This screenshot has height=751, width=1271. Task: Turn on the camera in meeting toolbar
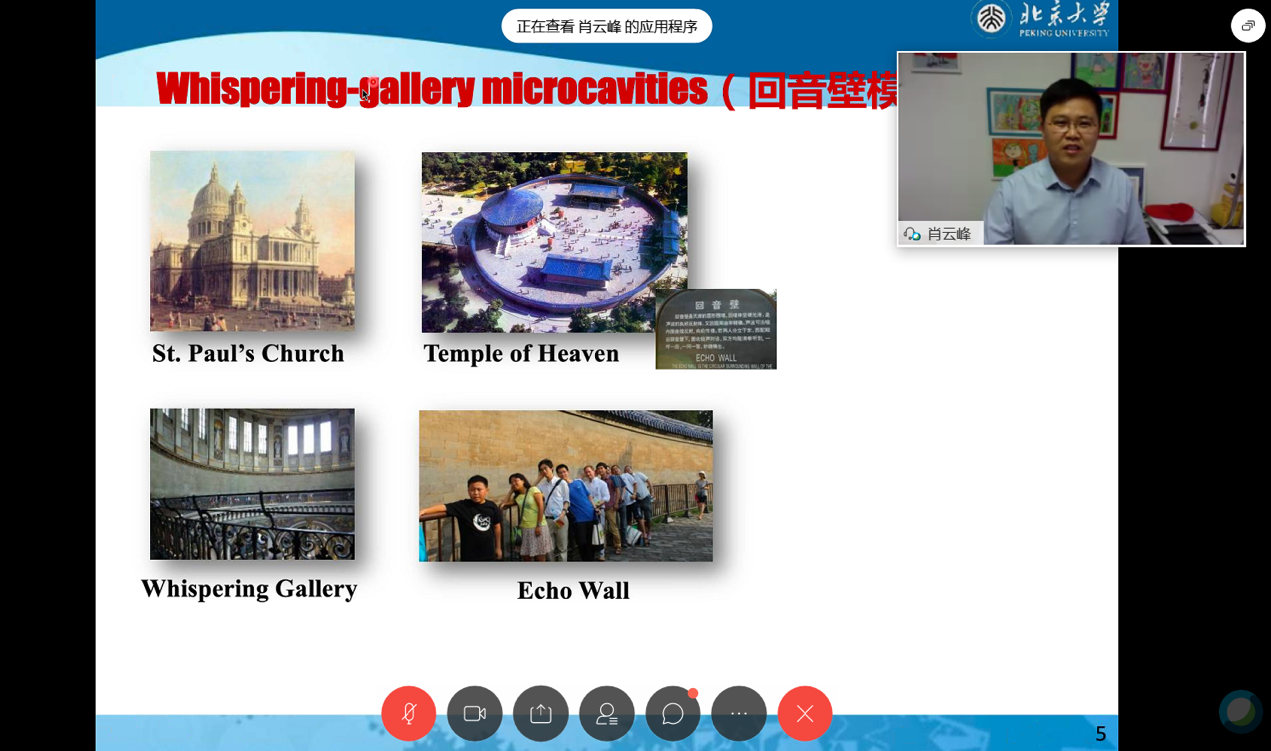coord(474,713)
